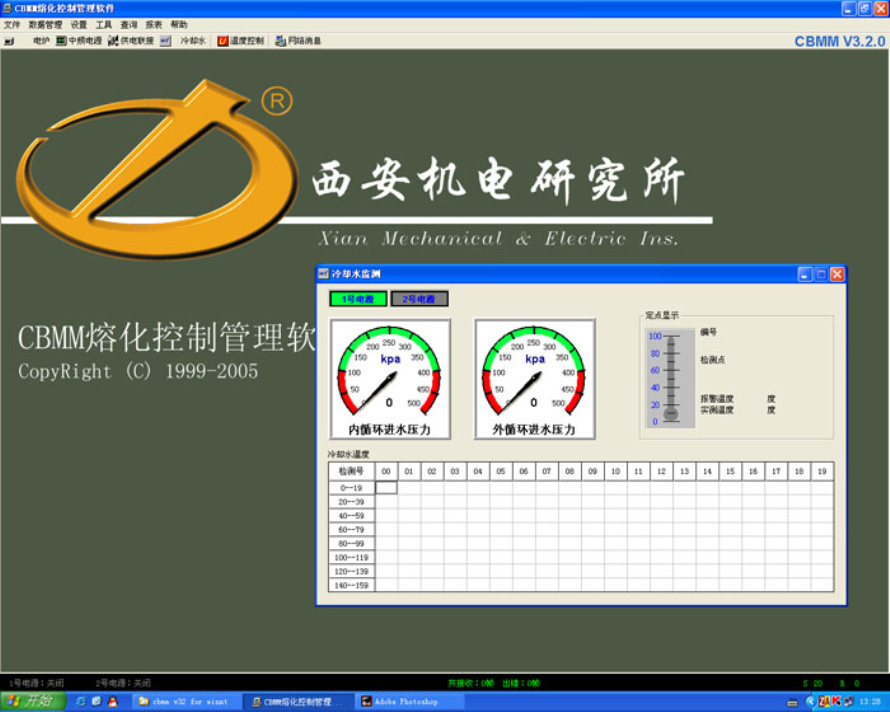Viewport: 890px width, 712px height.
Task: Open the 文件 menu
Action: click(12, 24)
